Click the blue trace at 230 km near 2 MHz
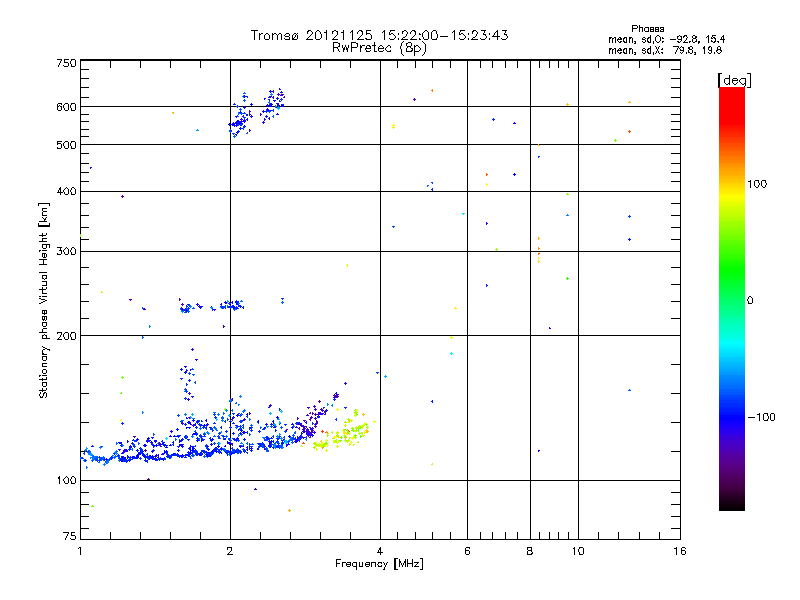 [x=232, y=305]
